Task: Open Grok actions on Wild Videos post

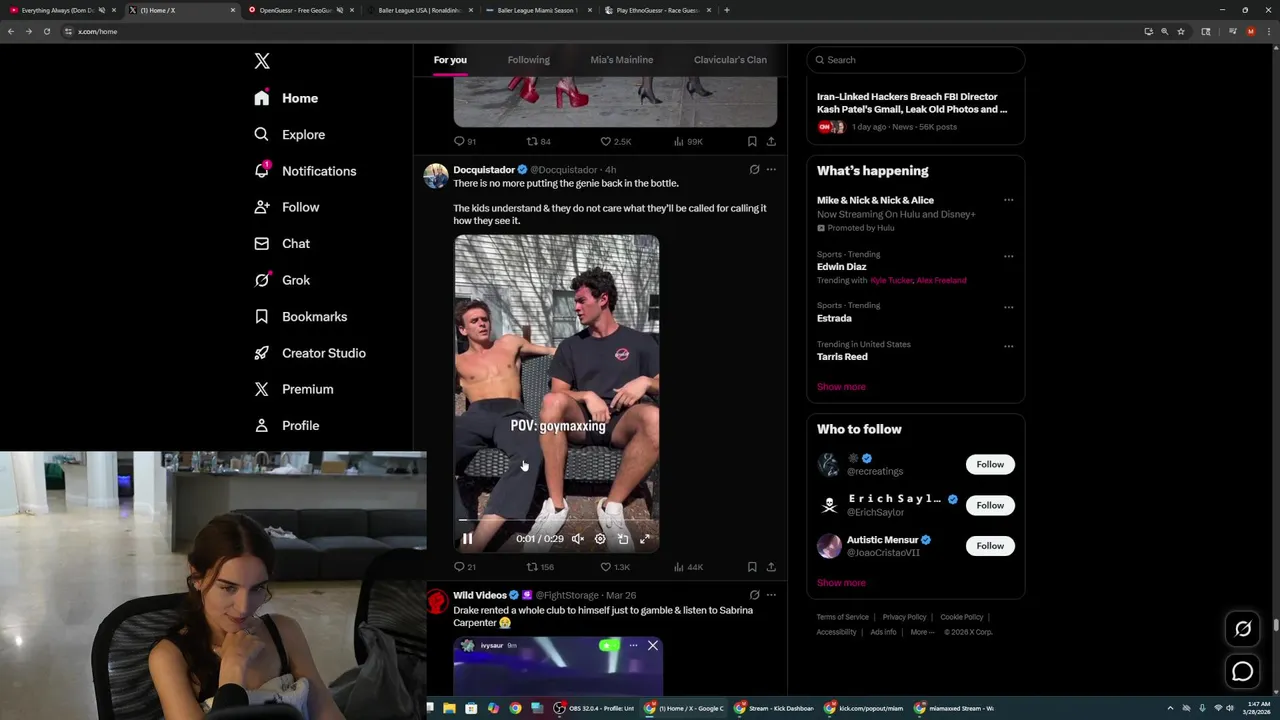Action: (754, 595)
